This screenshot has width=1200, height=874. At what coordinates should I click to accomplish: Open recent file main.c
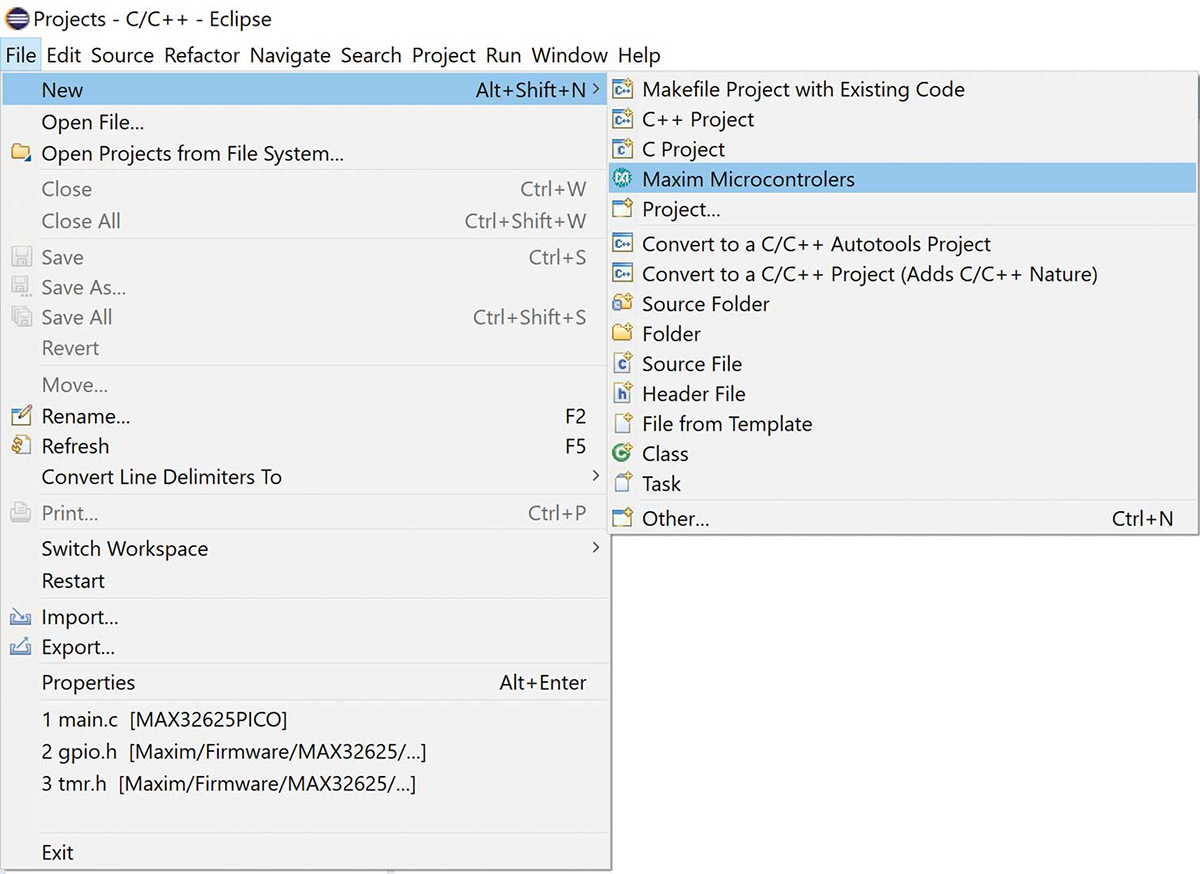(x=164, y=719)
